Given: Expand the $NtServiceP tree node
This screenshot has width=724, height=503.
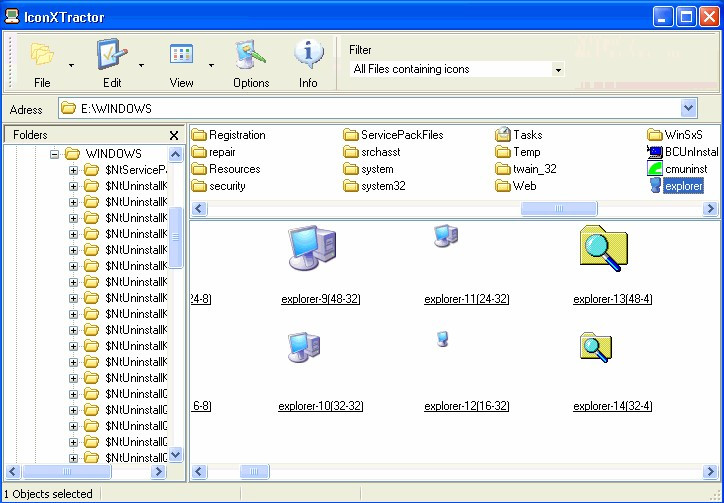Looking at the screenshot, I should (x=73, y=170).
